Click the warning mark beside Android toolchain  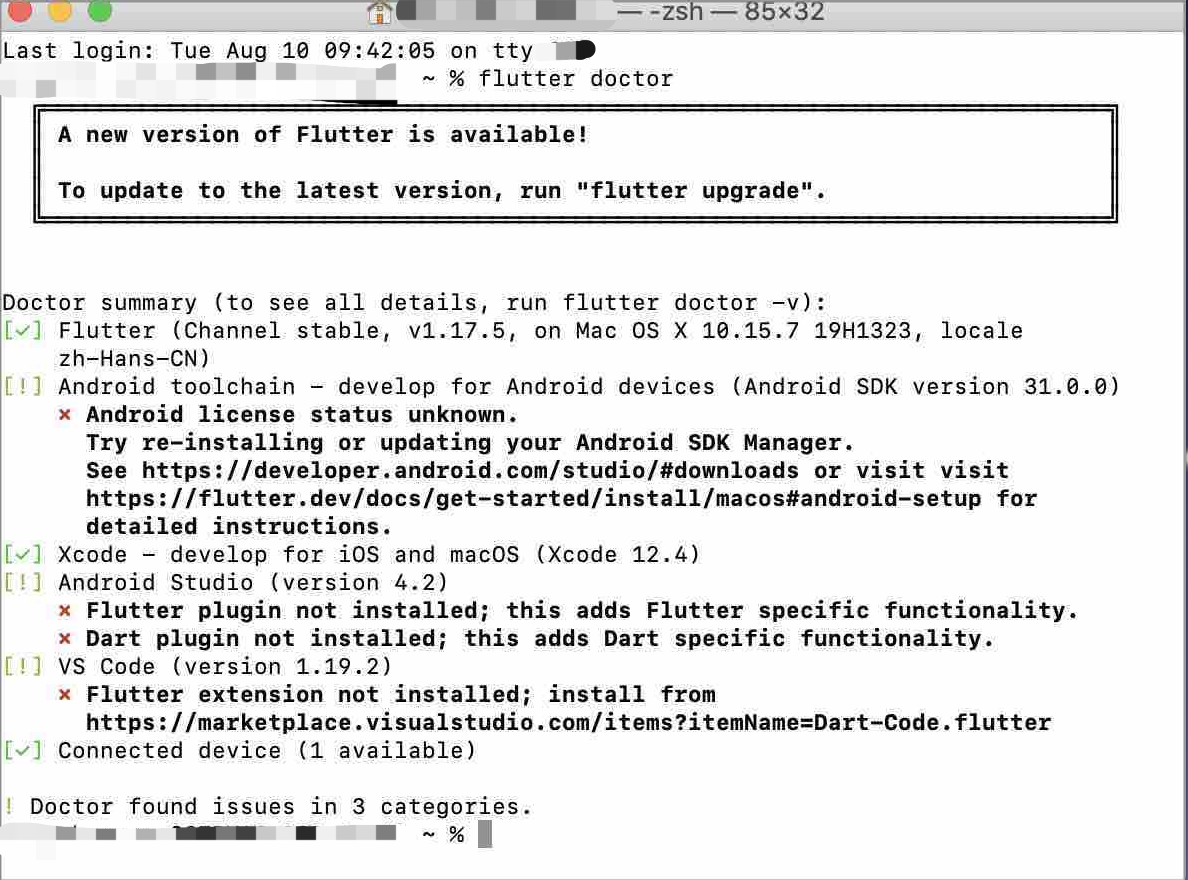pyautogui.click(x=23, y=387)
